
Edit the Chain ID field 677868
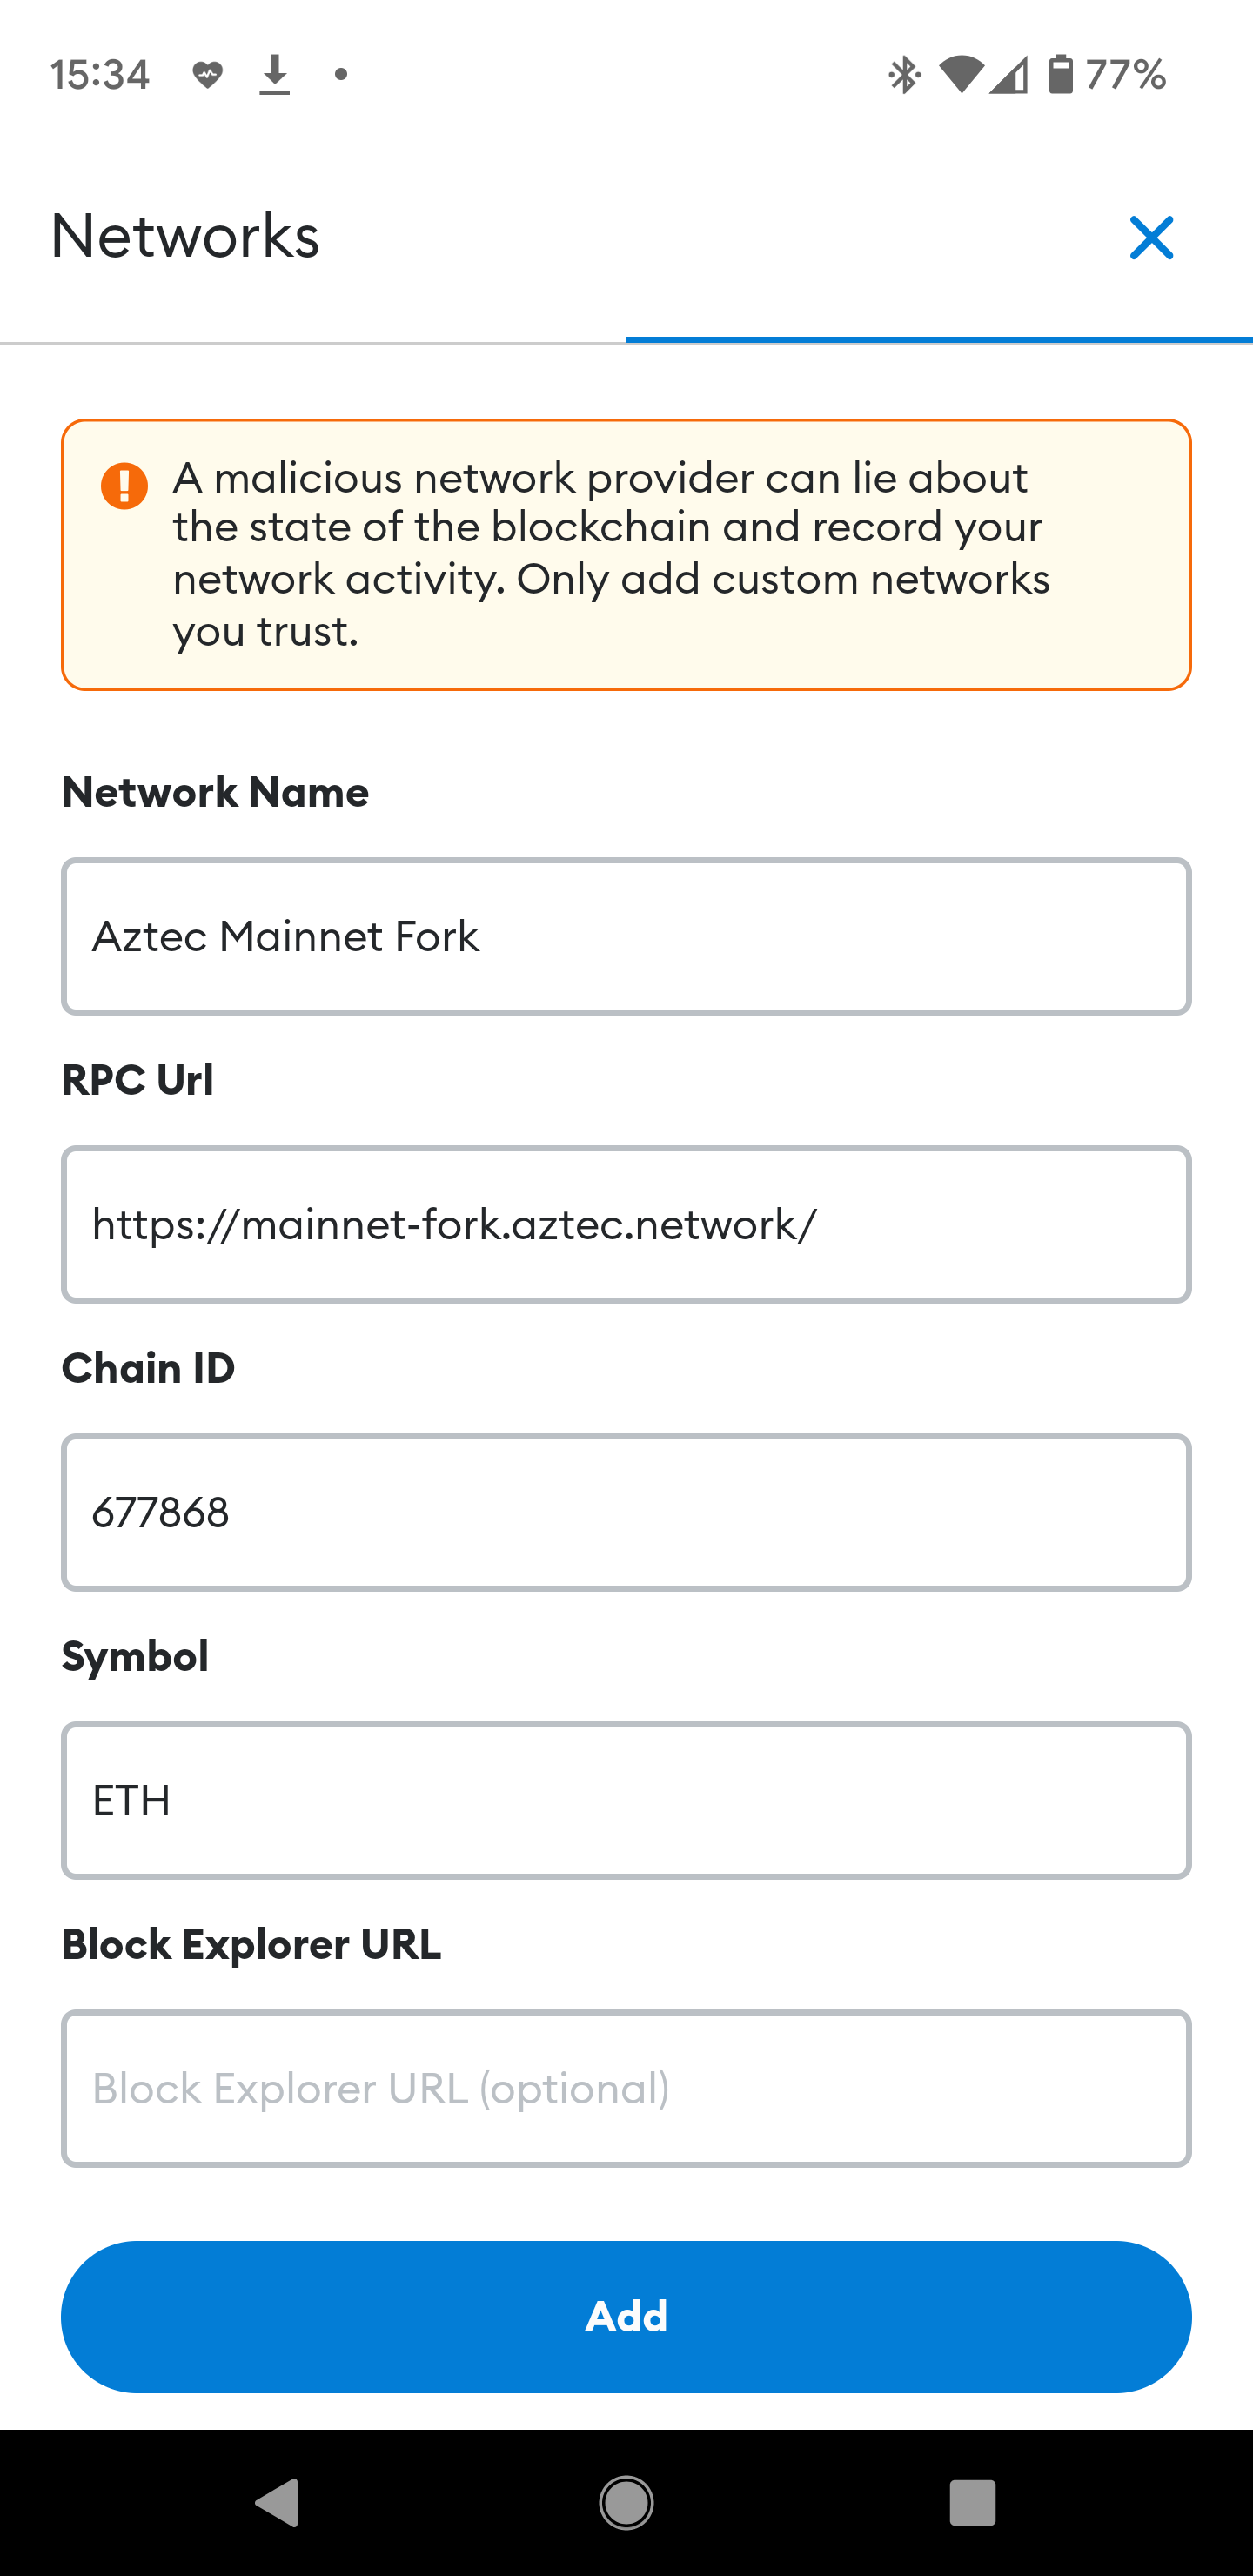[626, 1513]
